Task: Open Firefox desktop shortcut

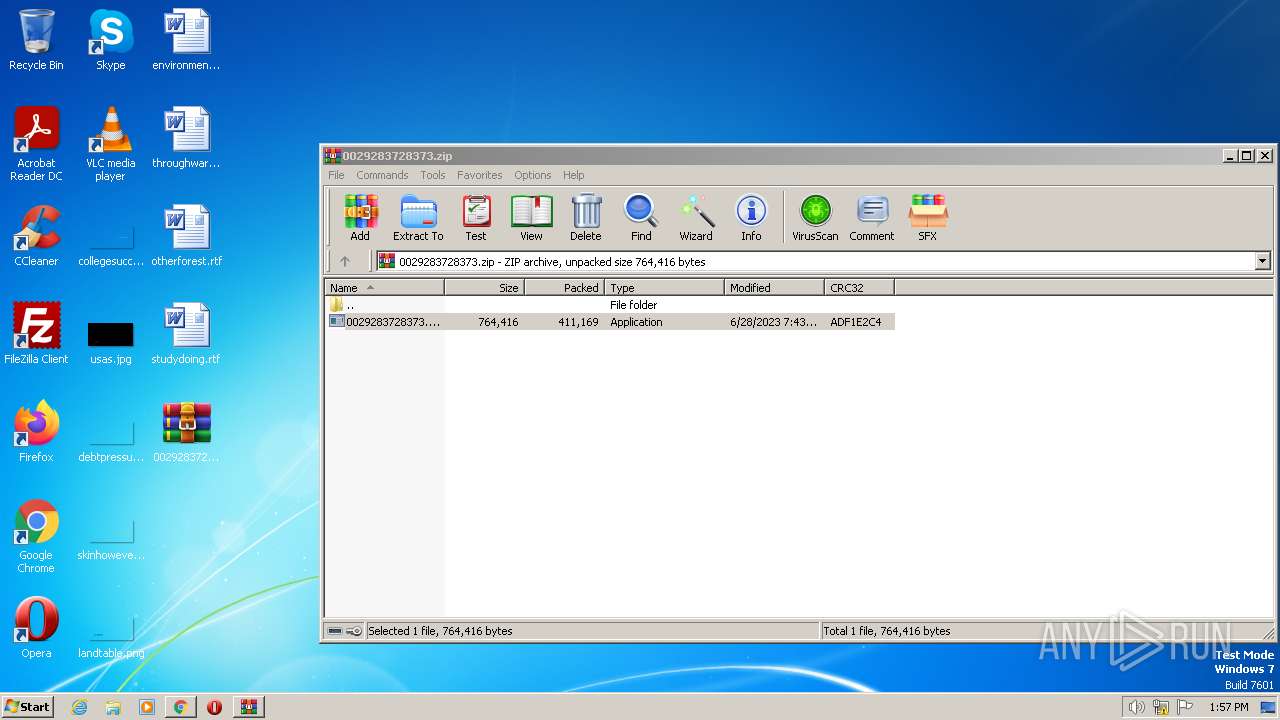Action: click(x=36, y=433)
